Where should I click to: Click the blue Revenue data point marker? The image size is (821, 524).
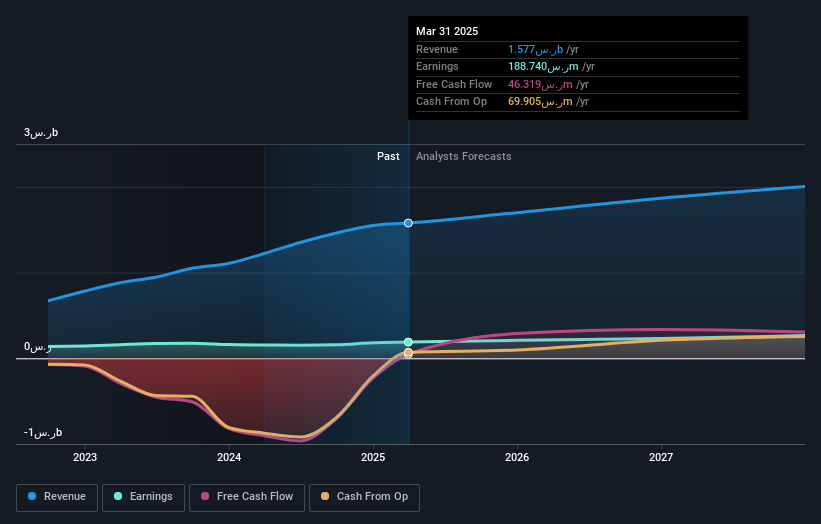[x=408, y=223]
